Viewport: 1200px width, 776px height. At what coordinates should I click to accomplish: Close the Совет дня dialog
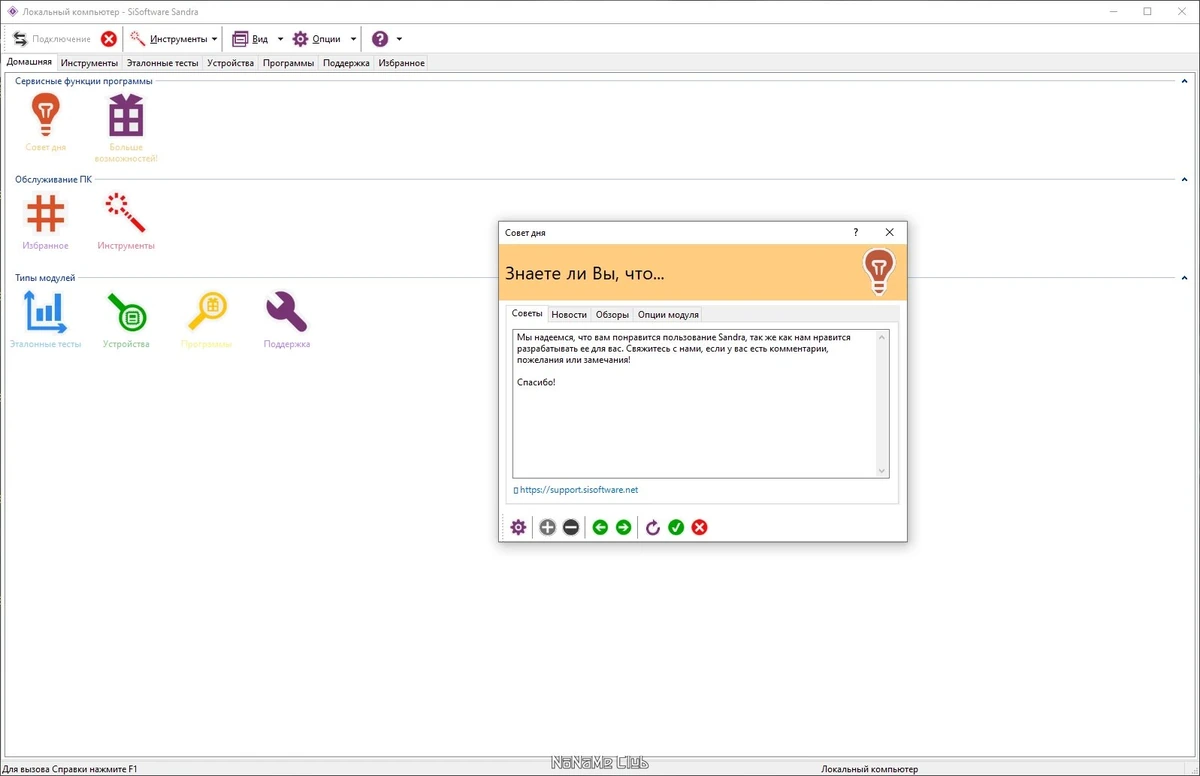click(889, 232)
